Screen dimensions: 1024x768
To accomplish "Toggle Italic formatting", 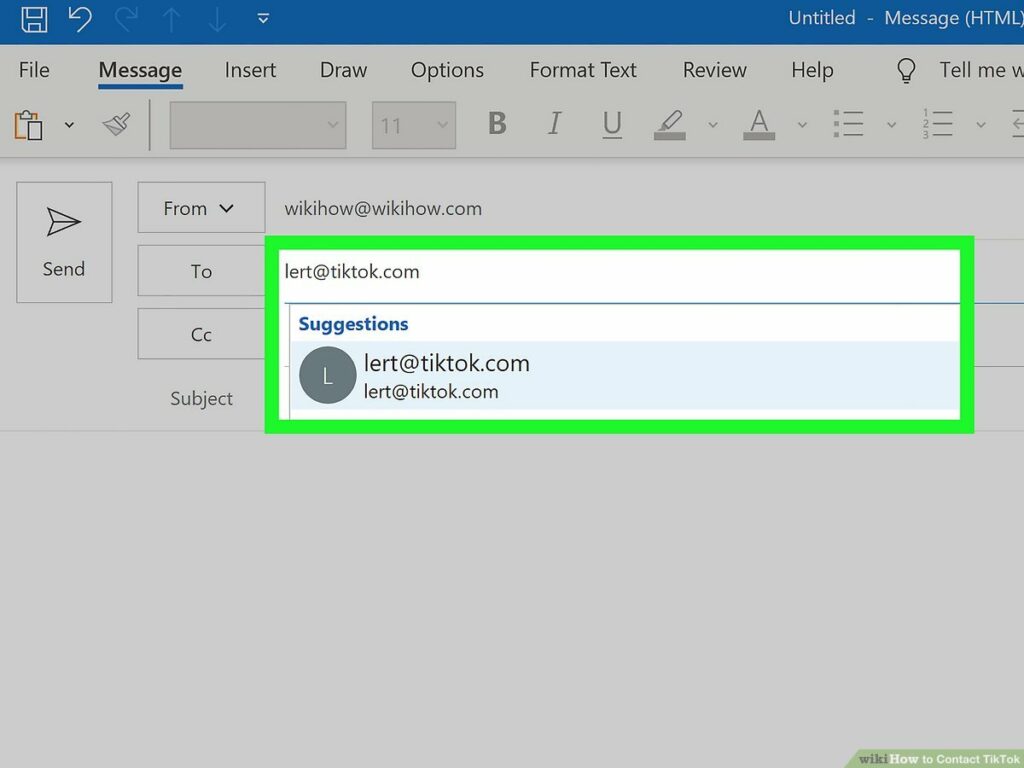I will [554, 125].
